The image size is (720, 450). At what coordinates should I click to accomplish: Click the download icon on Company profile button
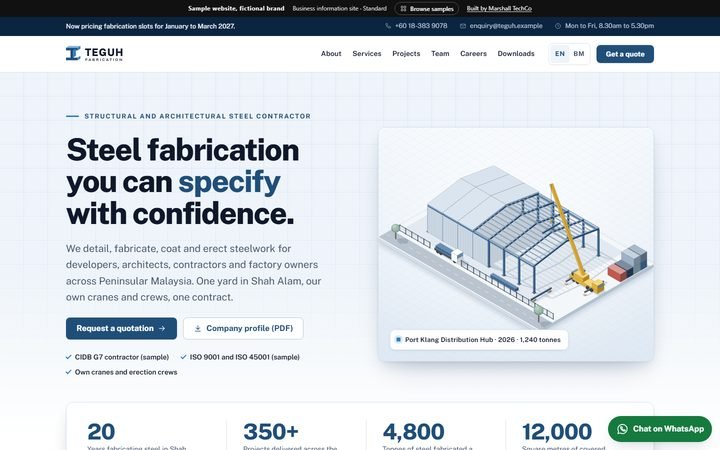[197, 328]
